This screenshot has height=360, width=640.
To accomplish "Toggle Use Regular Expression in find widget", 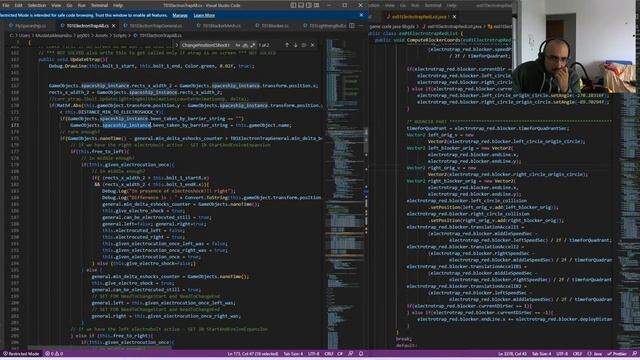I will (253, 45).
